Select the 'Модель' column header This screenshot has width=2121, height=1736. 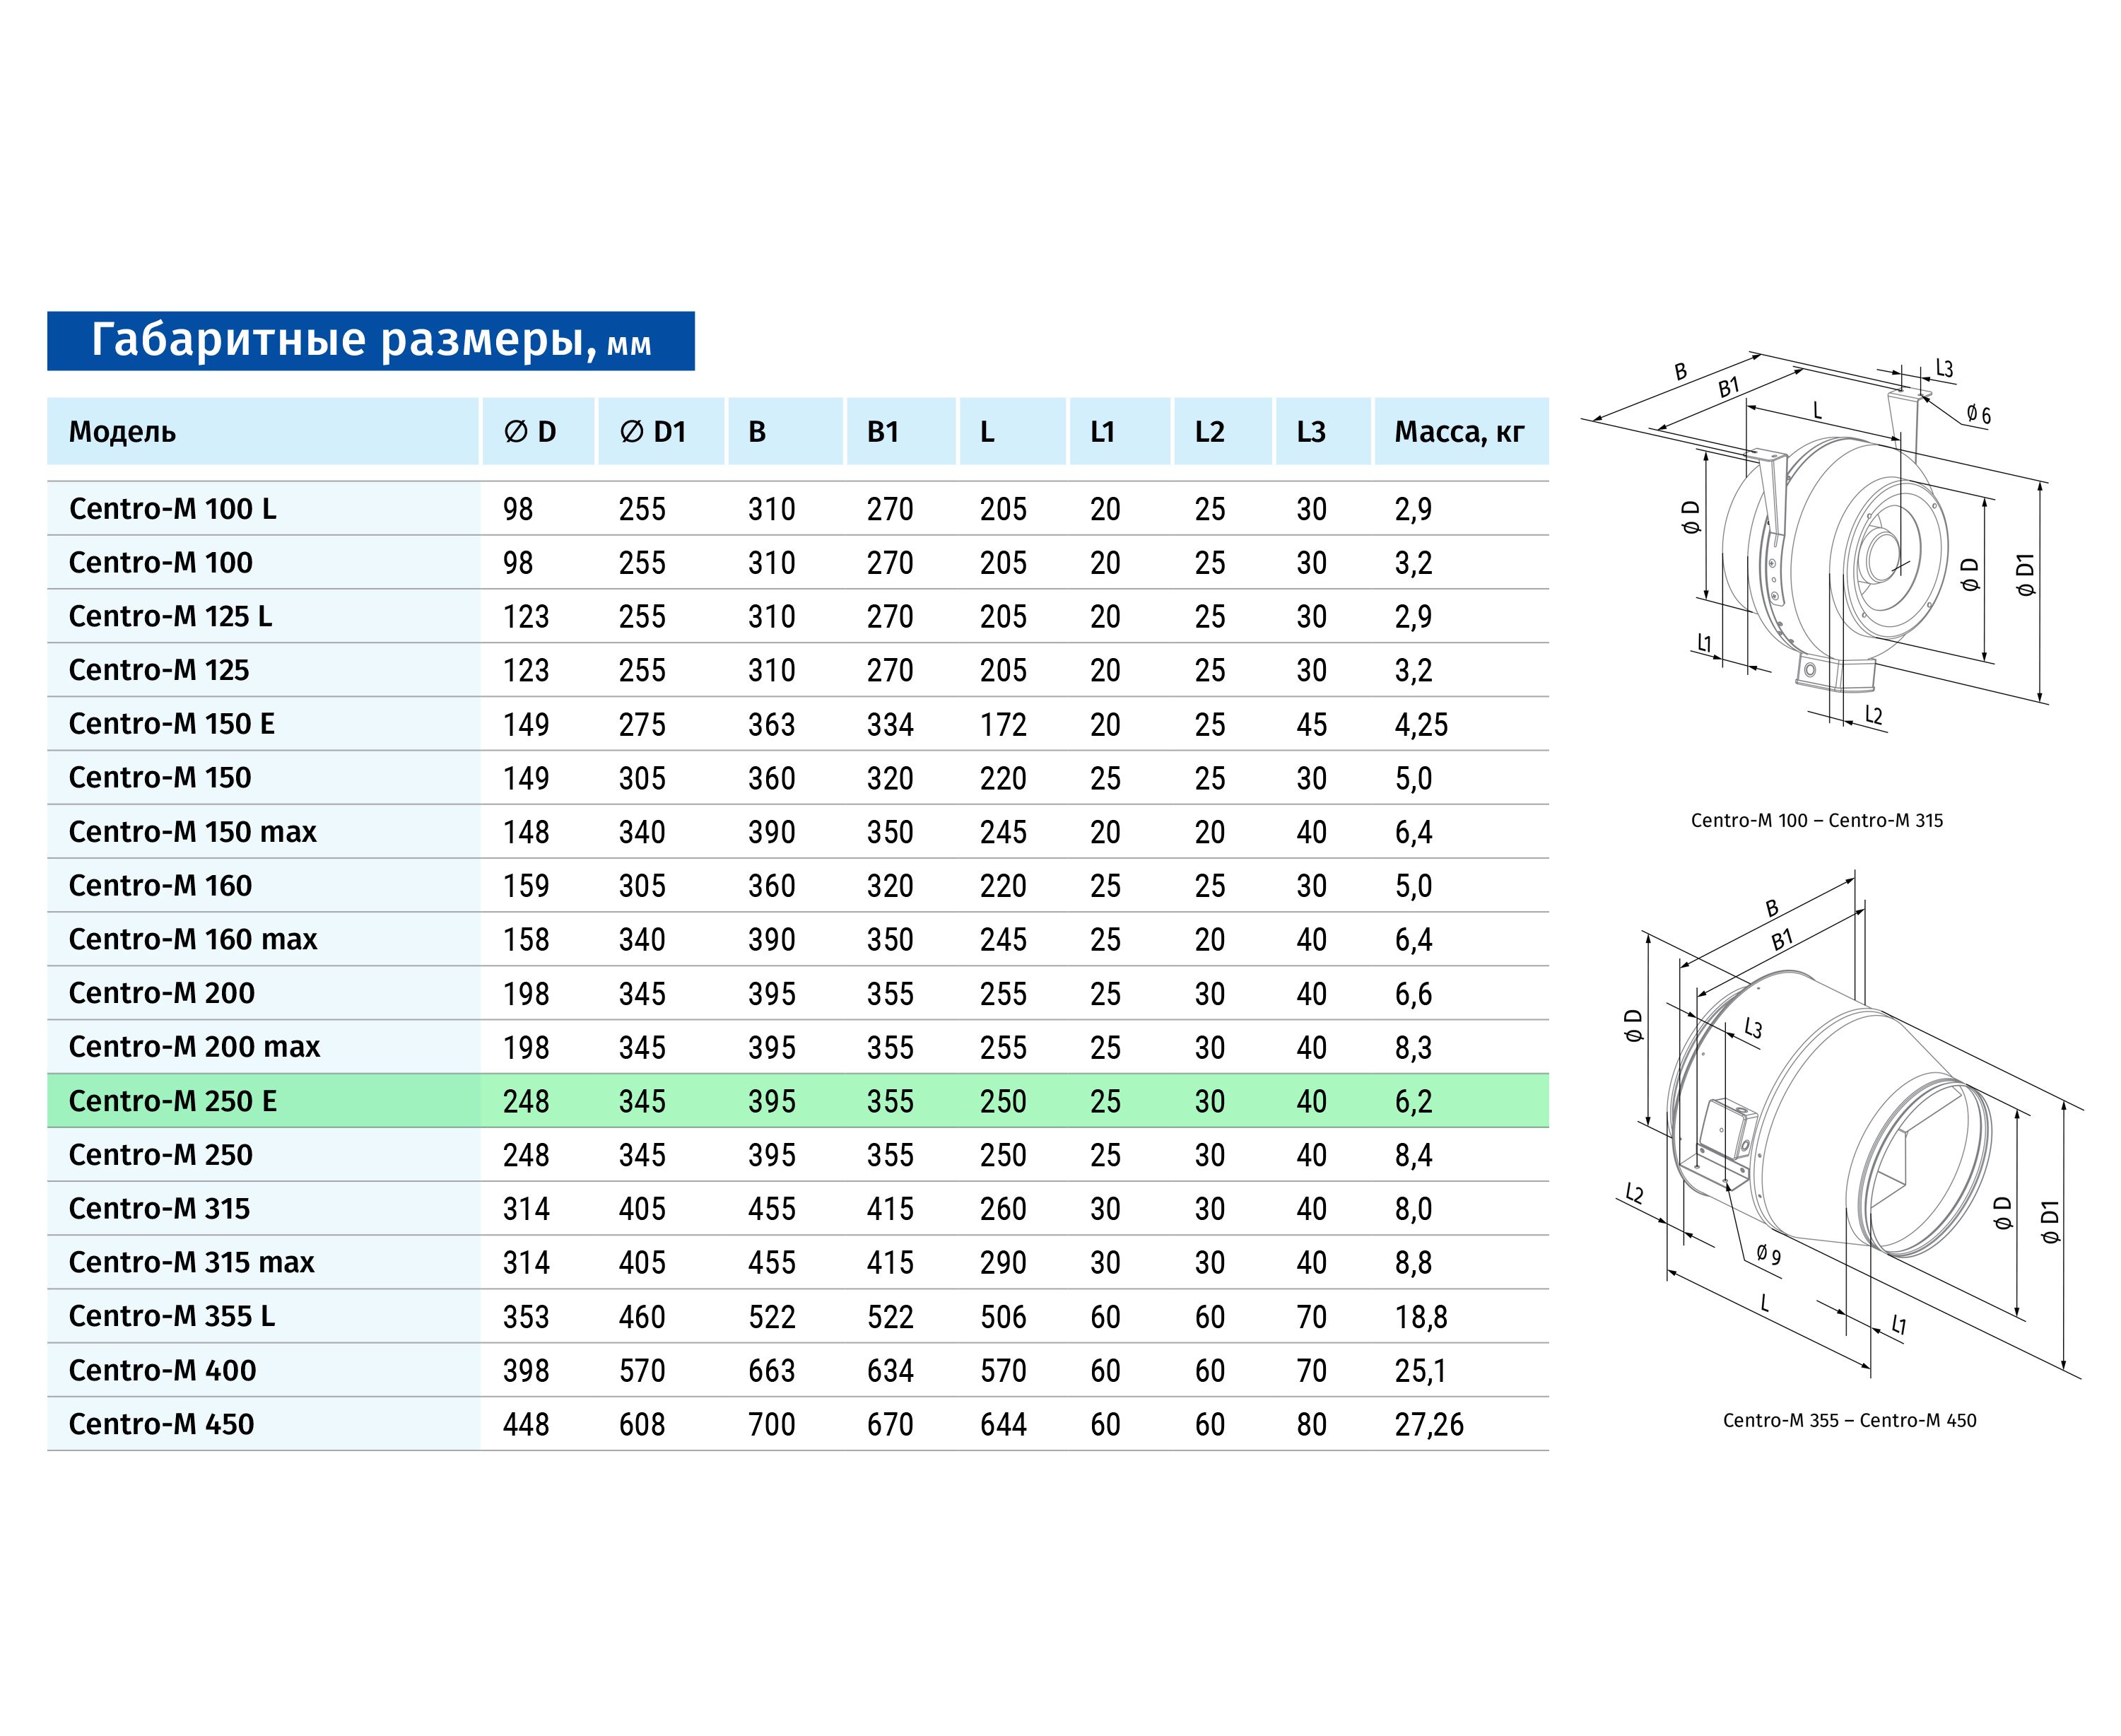122,432
